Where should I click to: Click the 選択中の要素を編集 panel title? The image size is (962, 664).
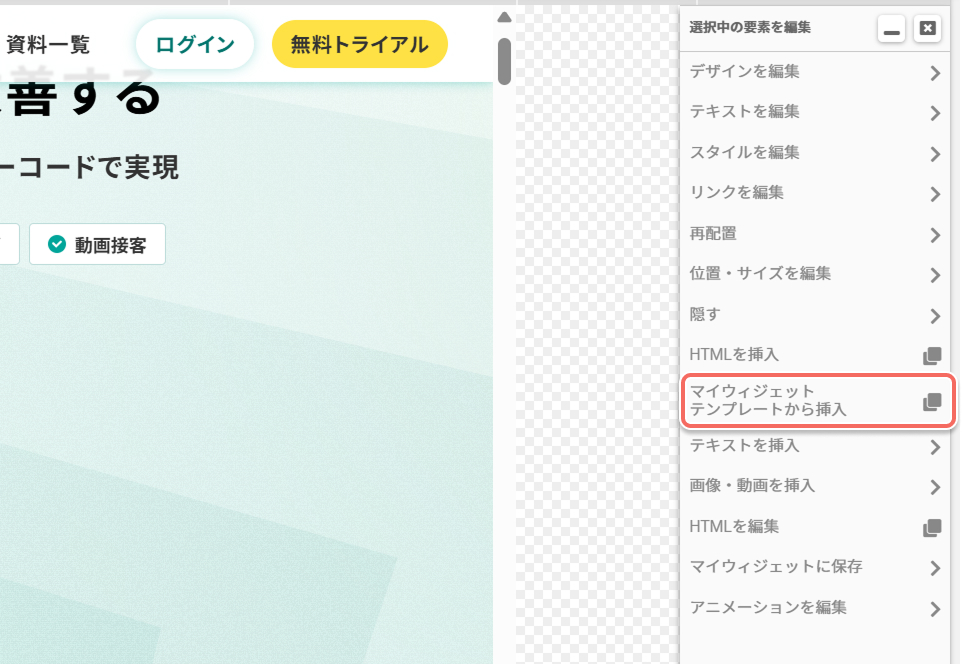[x=750, y=27]
